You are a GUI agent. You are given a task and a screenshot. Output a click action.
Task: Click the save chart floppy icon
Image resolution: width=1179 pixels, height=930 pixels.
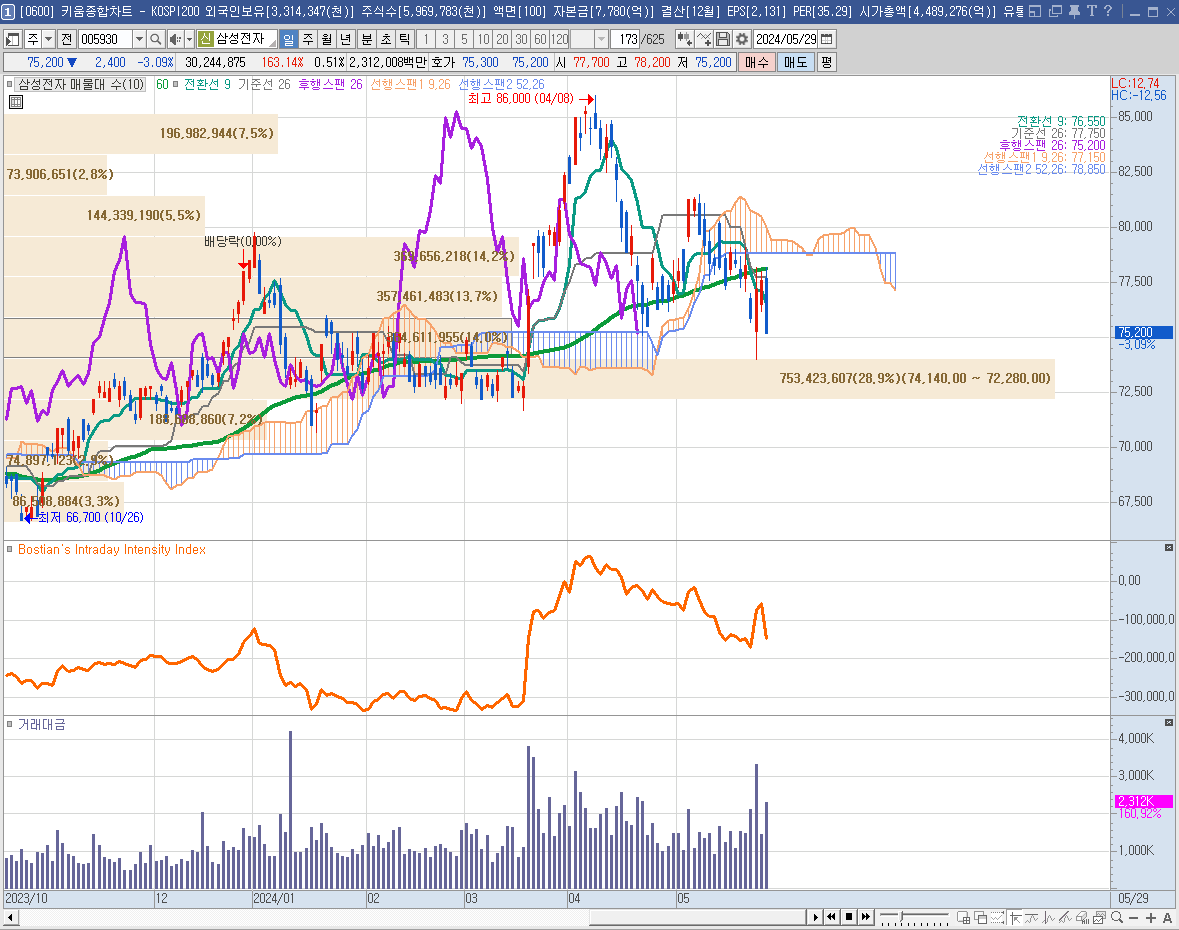pyautogui.click(x=723, y=39)
